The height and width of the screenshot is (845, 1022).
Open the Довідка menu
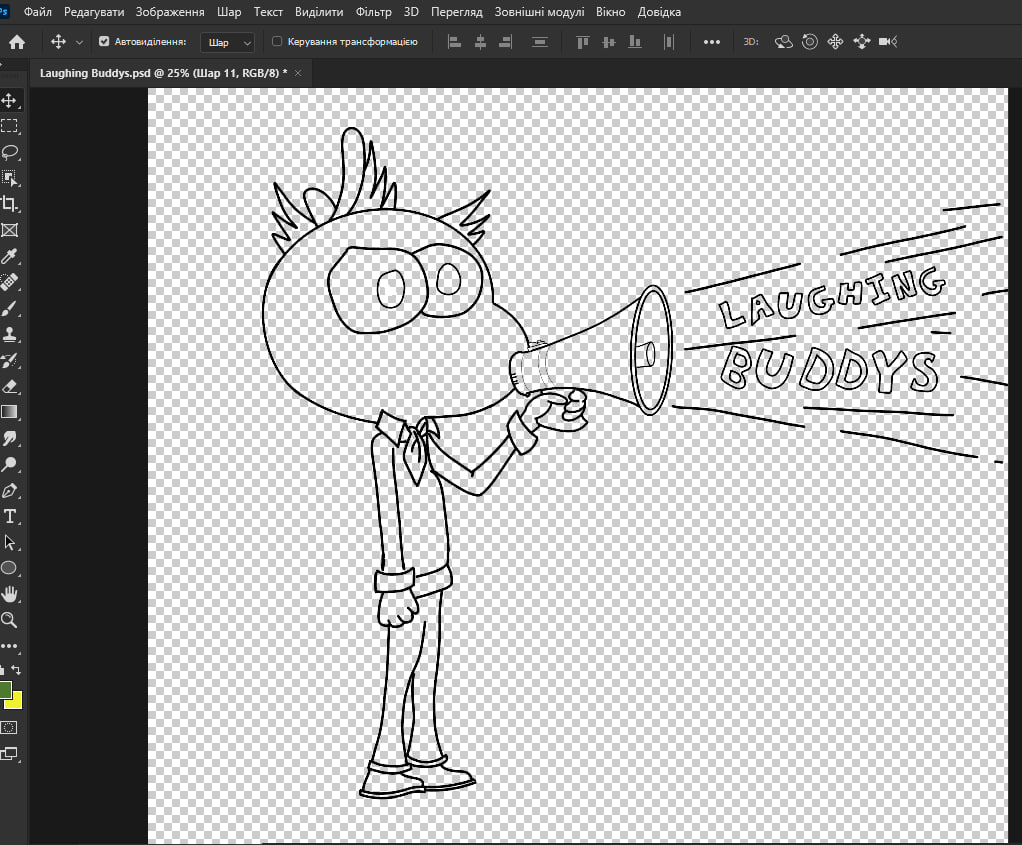pos(660,12)
